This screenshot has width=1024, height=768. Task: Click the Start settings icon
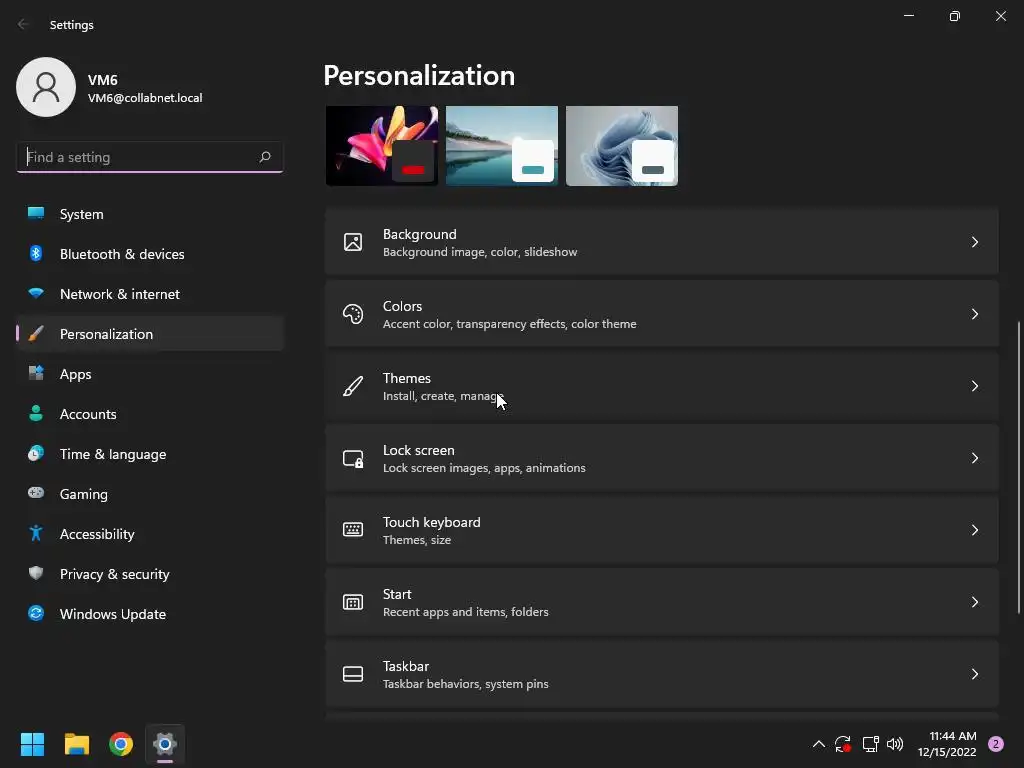[353, 602]
